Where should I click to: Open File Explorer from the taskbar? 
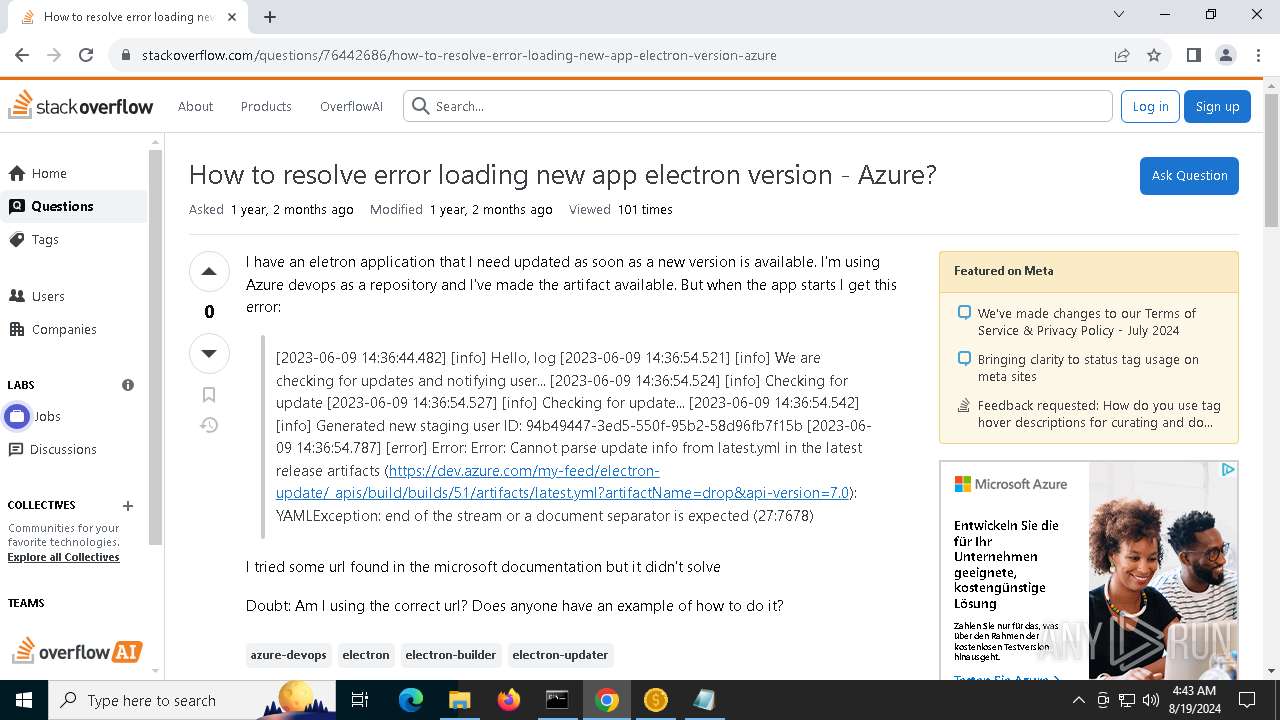coord(459,700)
